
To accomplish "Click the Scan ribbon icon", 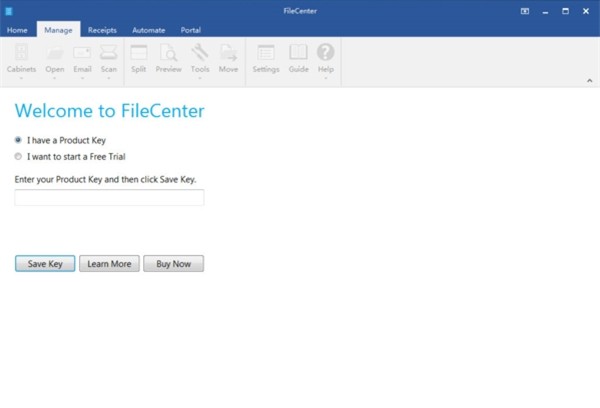I will pyautogui.click(x=109, y=52).
